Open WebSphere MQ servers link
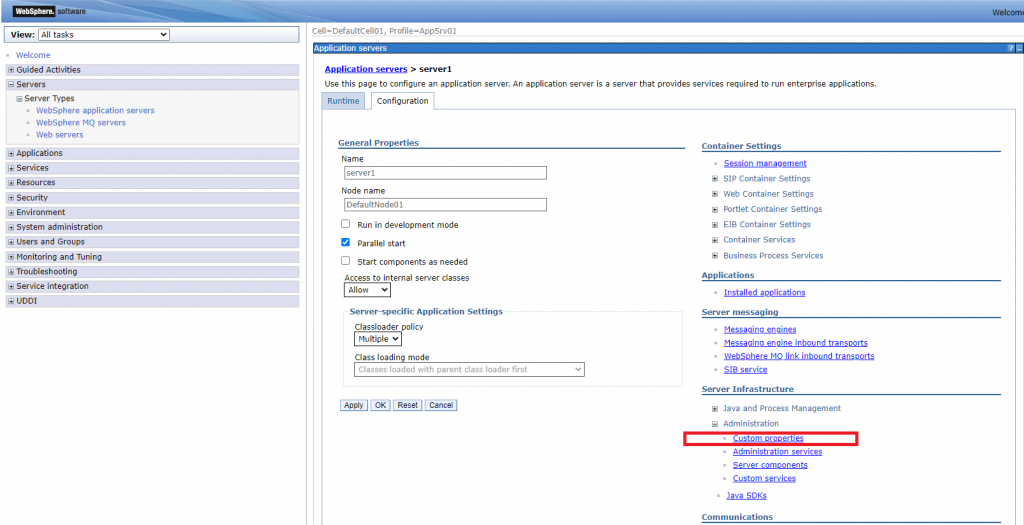Screen dimensions: 1024x525 pyautogui.click(x=81, y=122)
